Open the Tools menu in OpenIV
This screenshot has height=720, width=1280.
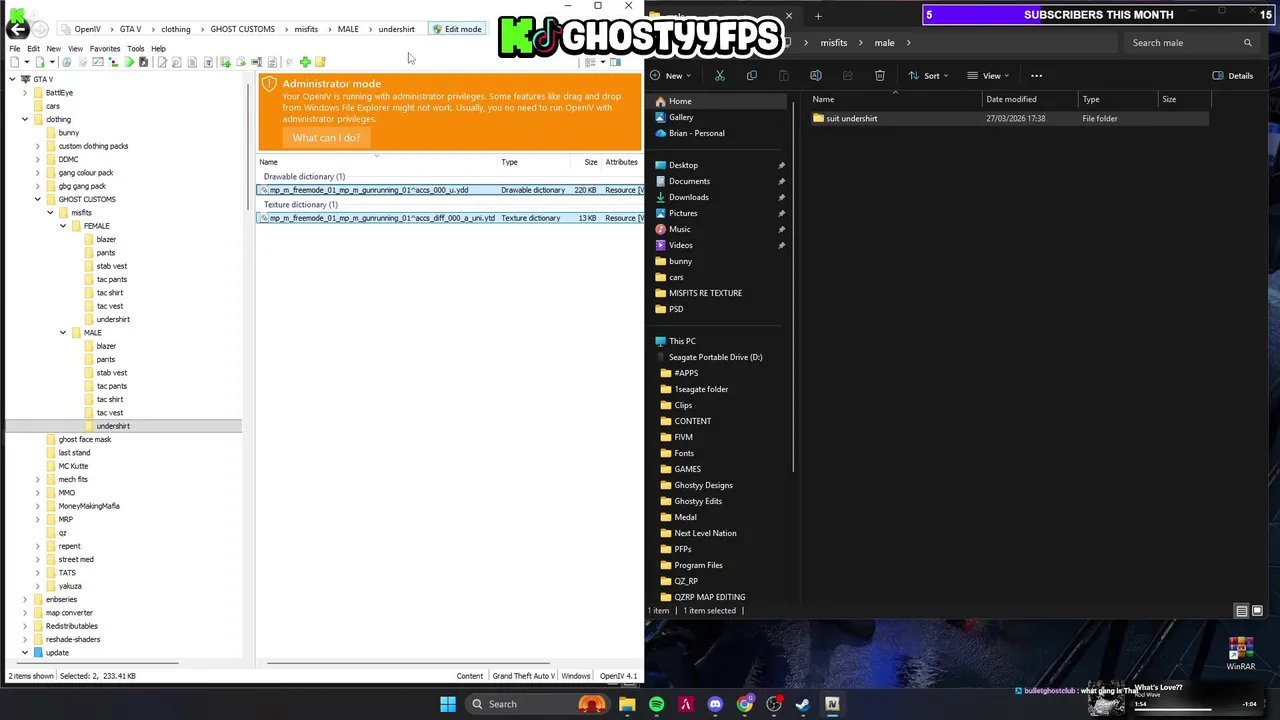(x=136, y=48)
